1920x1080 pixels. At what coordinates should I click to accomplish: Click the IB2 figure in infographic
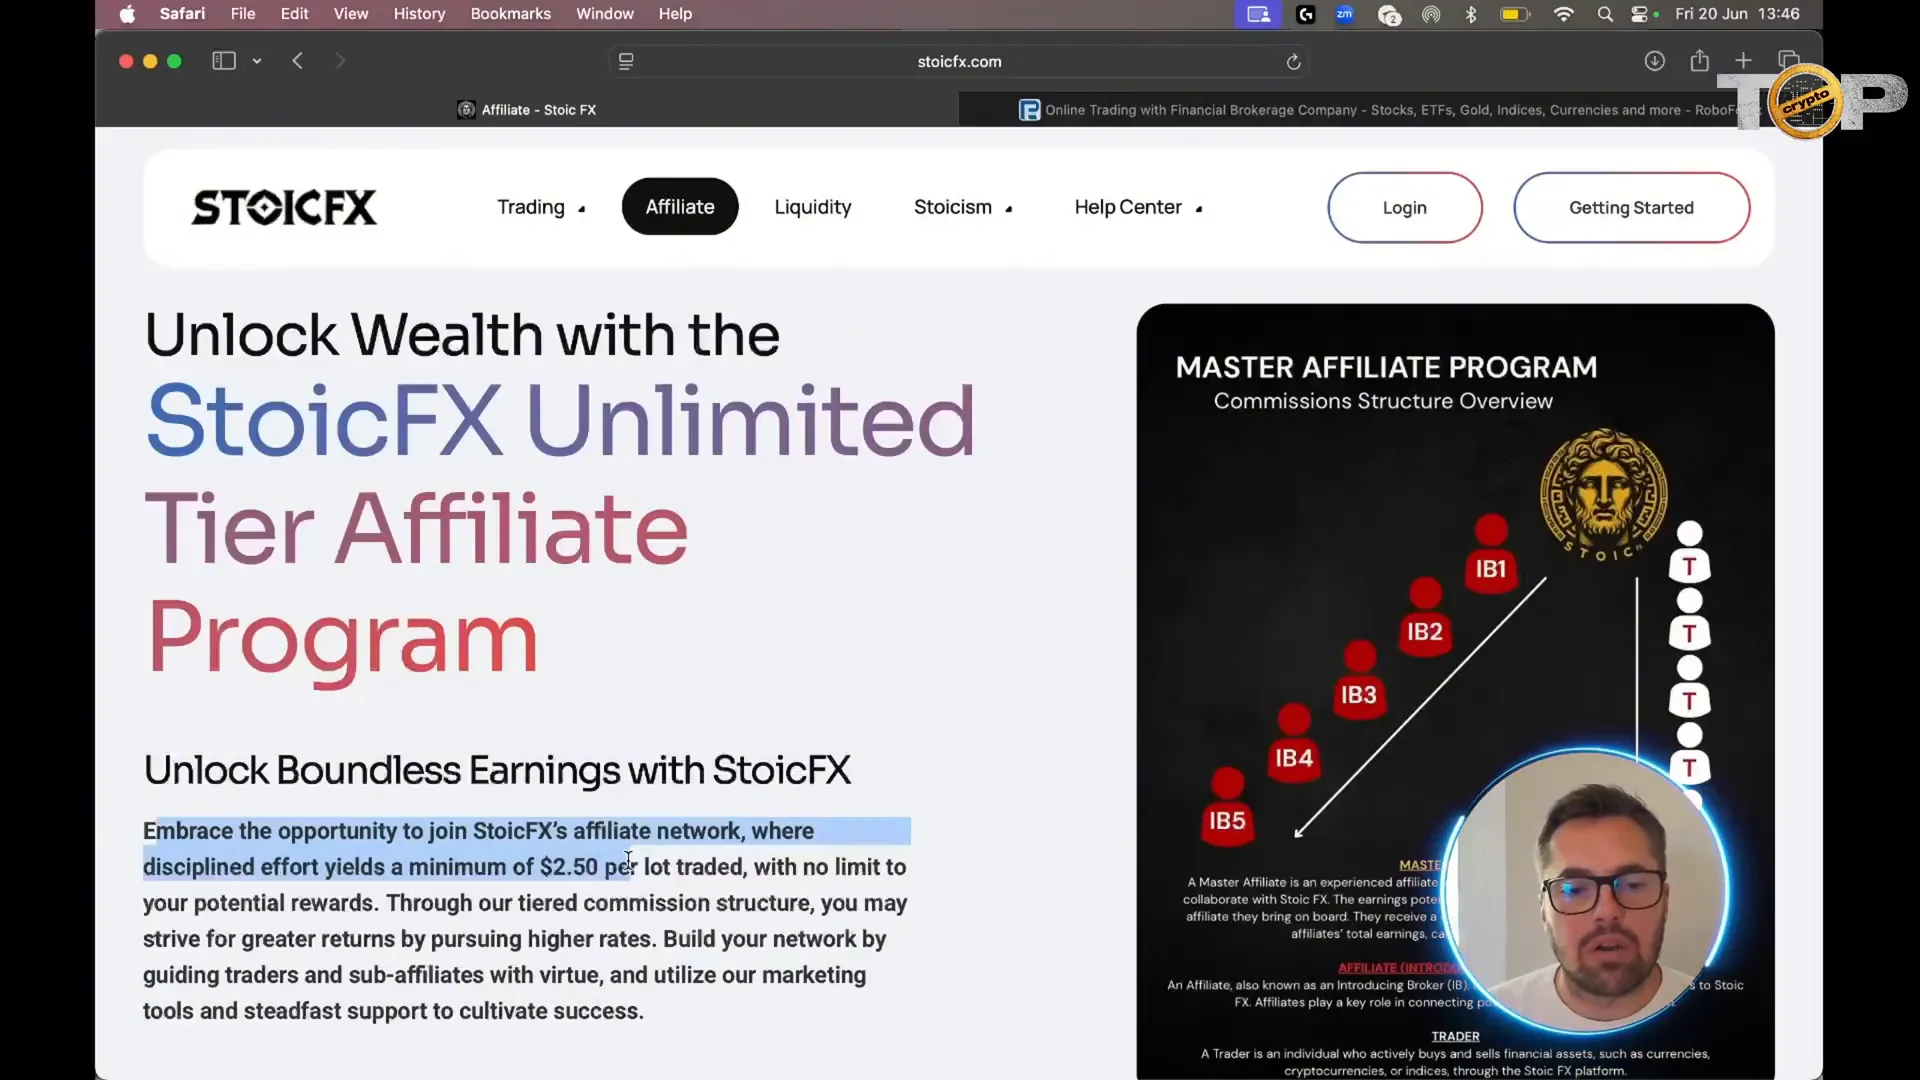point(1425,616)
